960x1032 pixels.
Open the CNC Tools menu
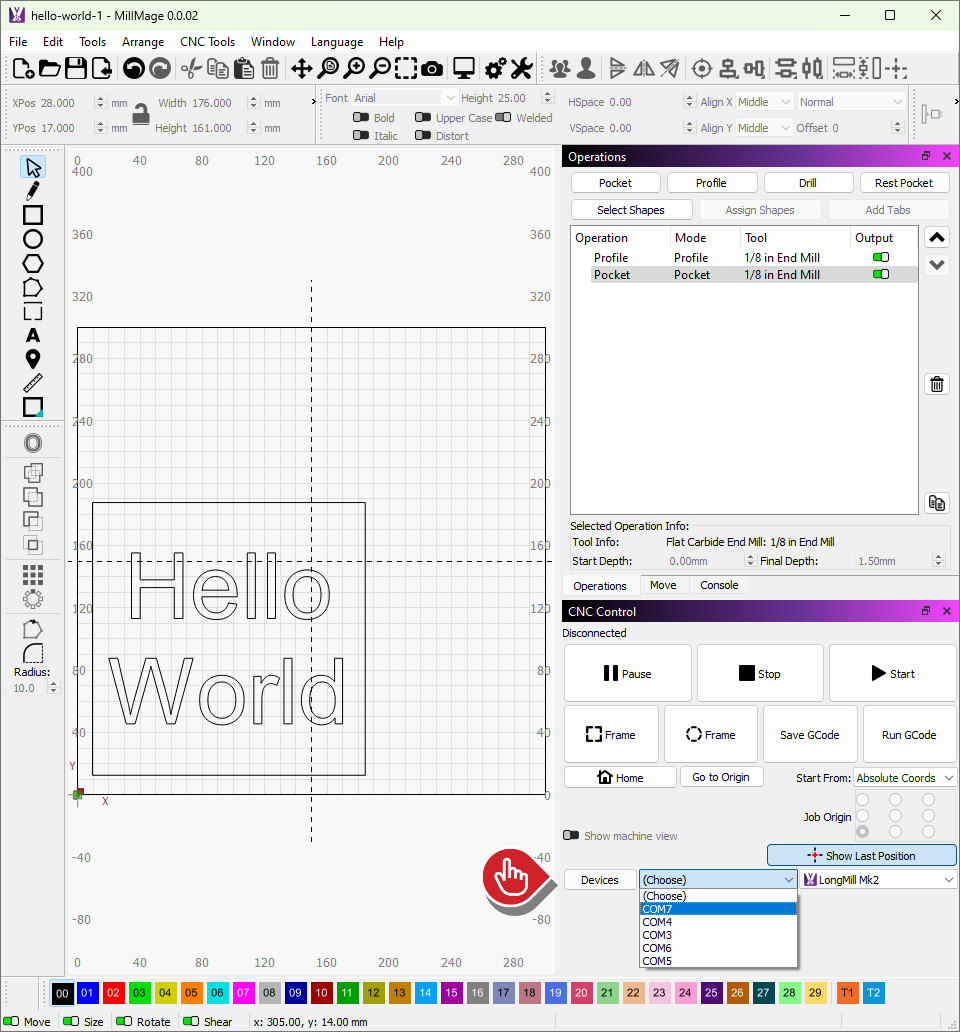pos(207,42)
